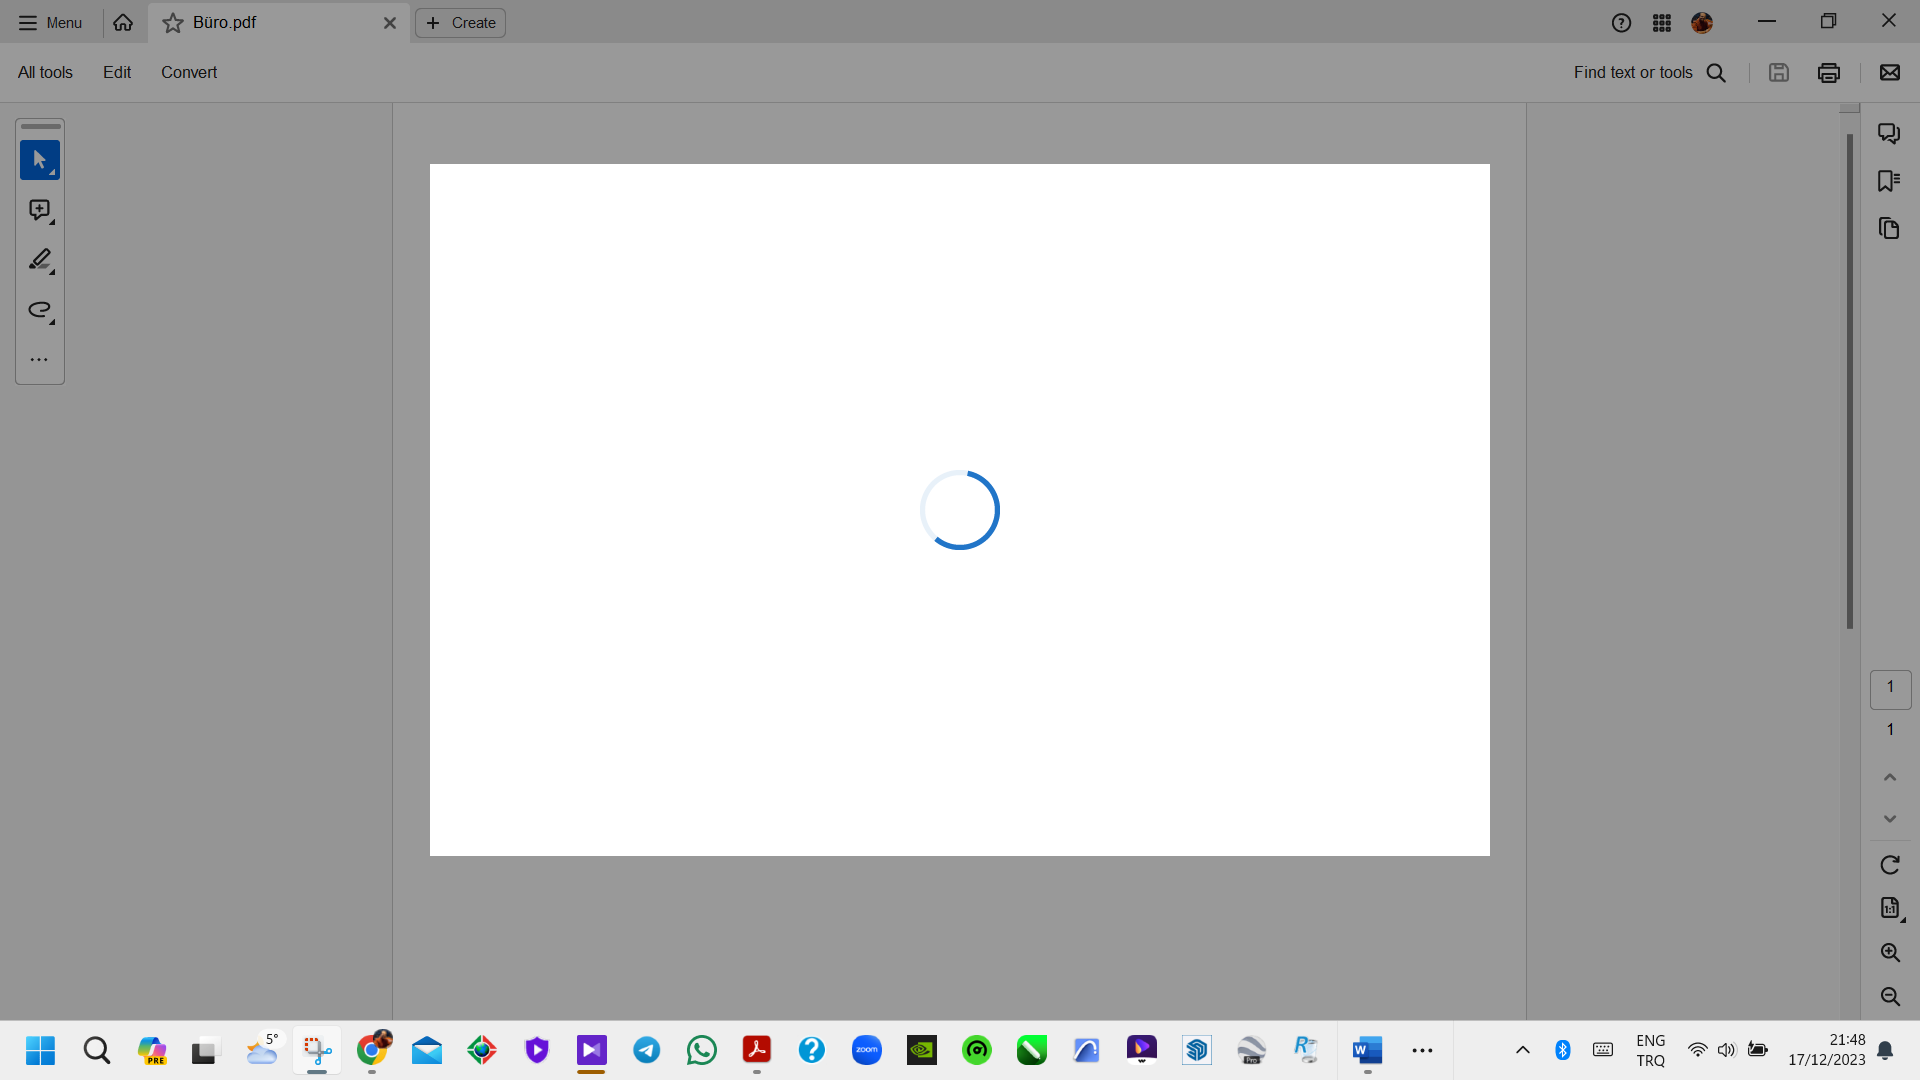Expand page navigation downward
Screen dimensions: 1920x1080
pos(1891,818)
